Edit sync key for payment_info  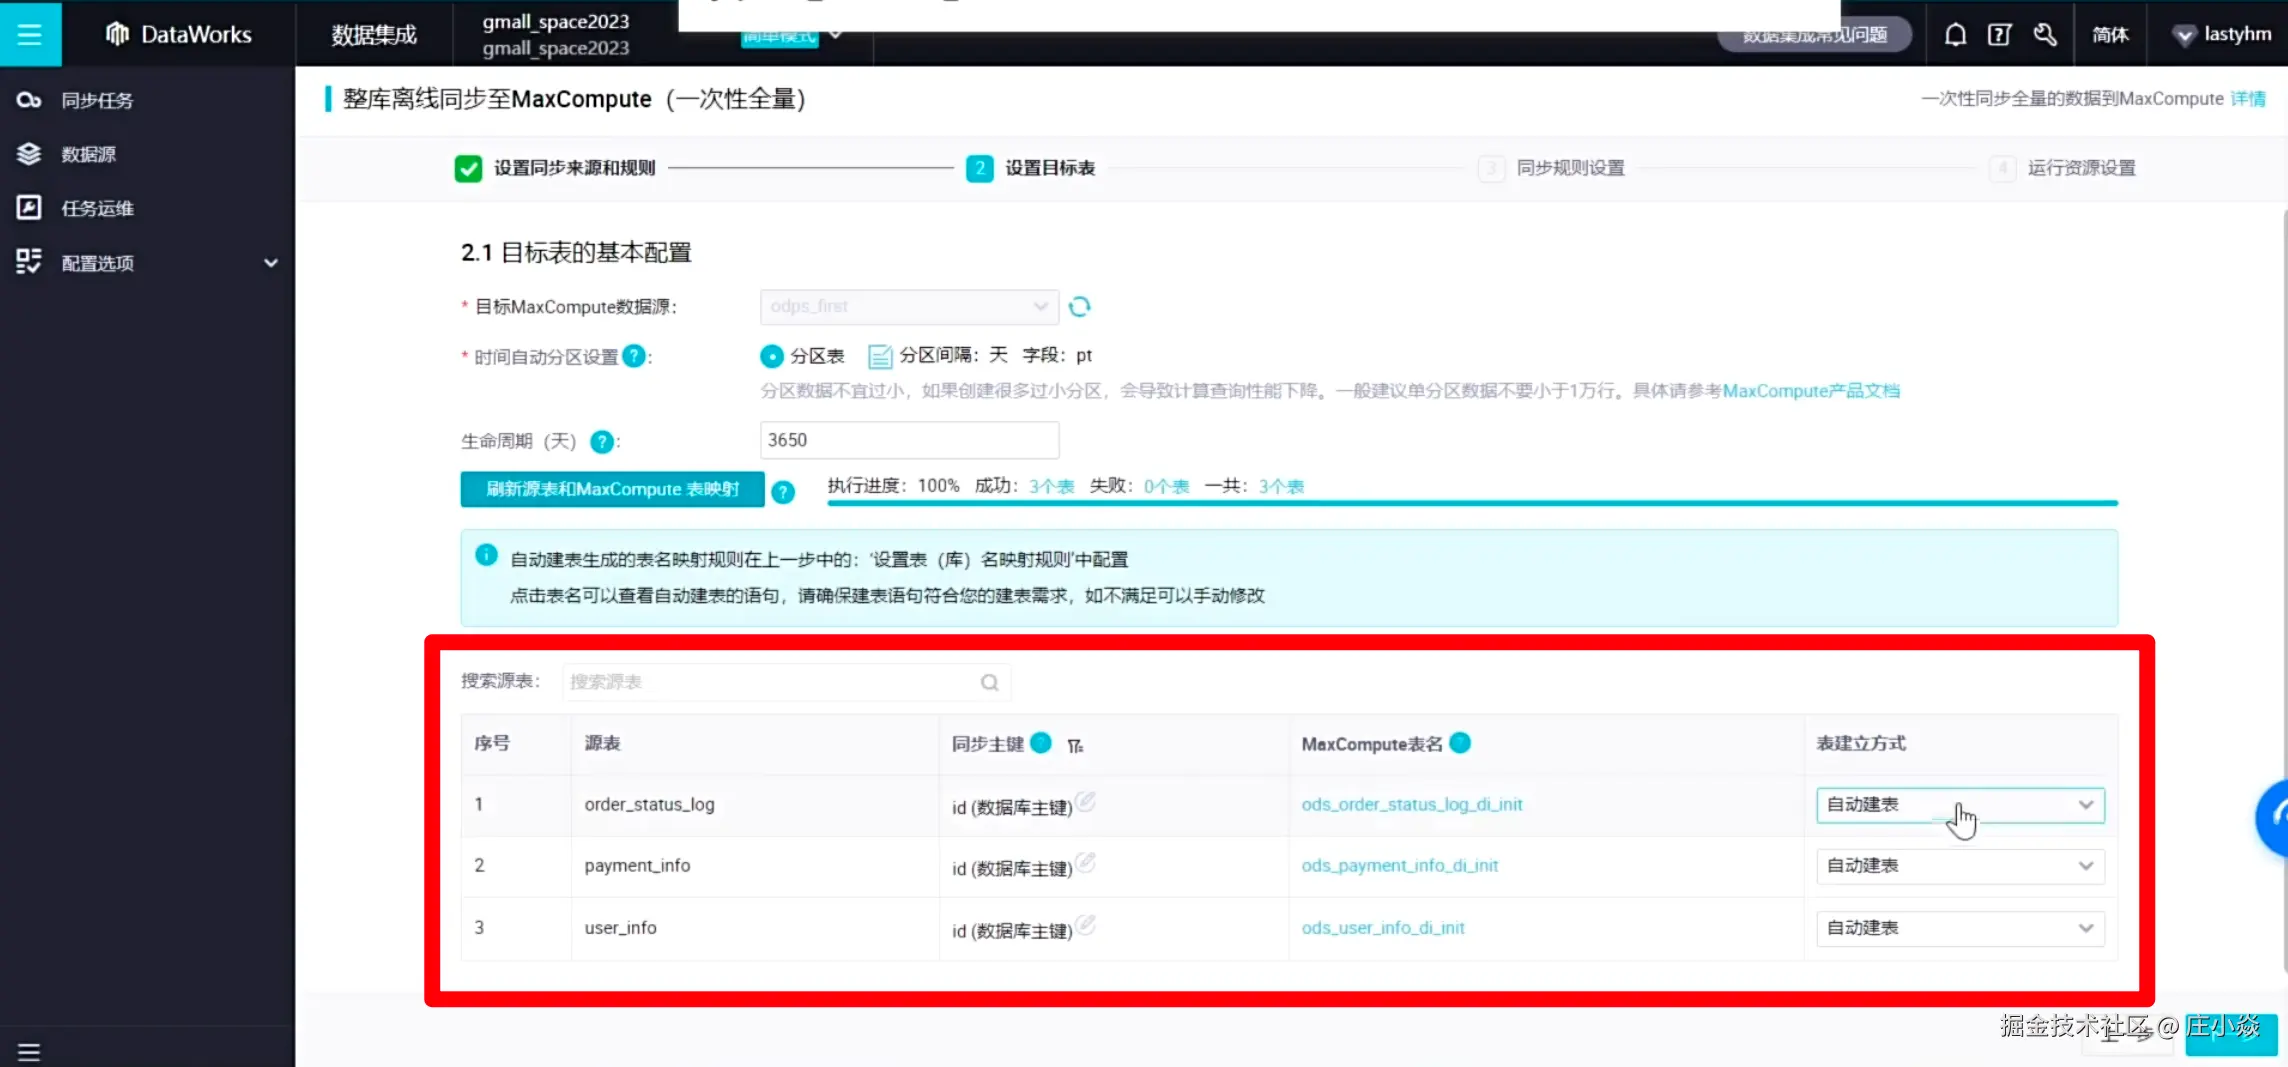point(1085,862)
